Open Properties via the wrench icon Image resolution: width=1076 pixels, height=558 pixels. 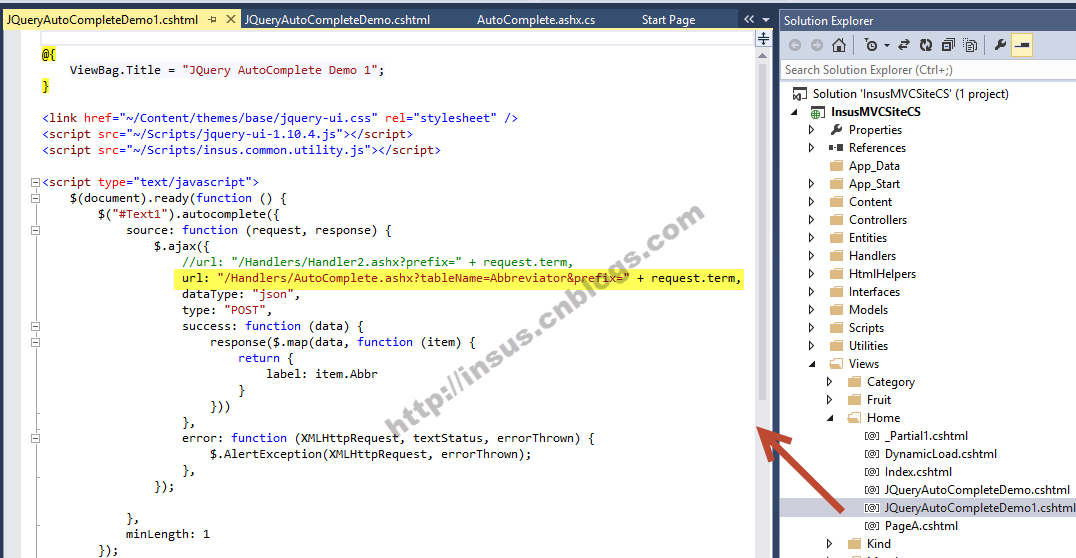(1000, 45)
